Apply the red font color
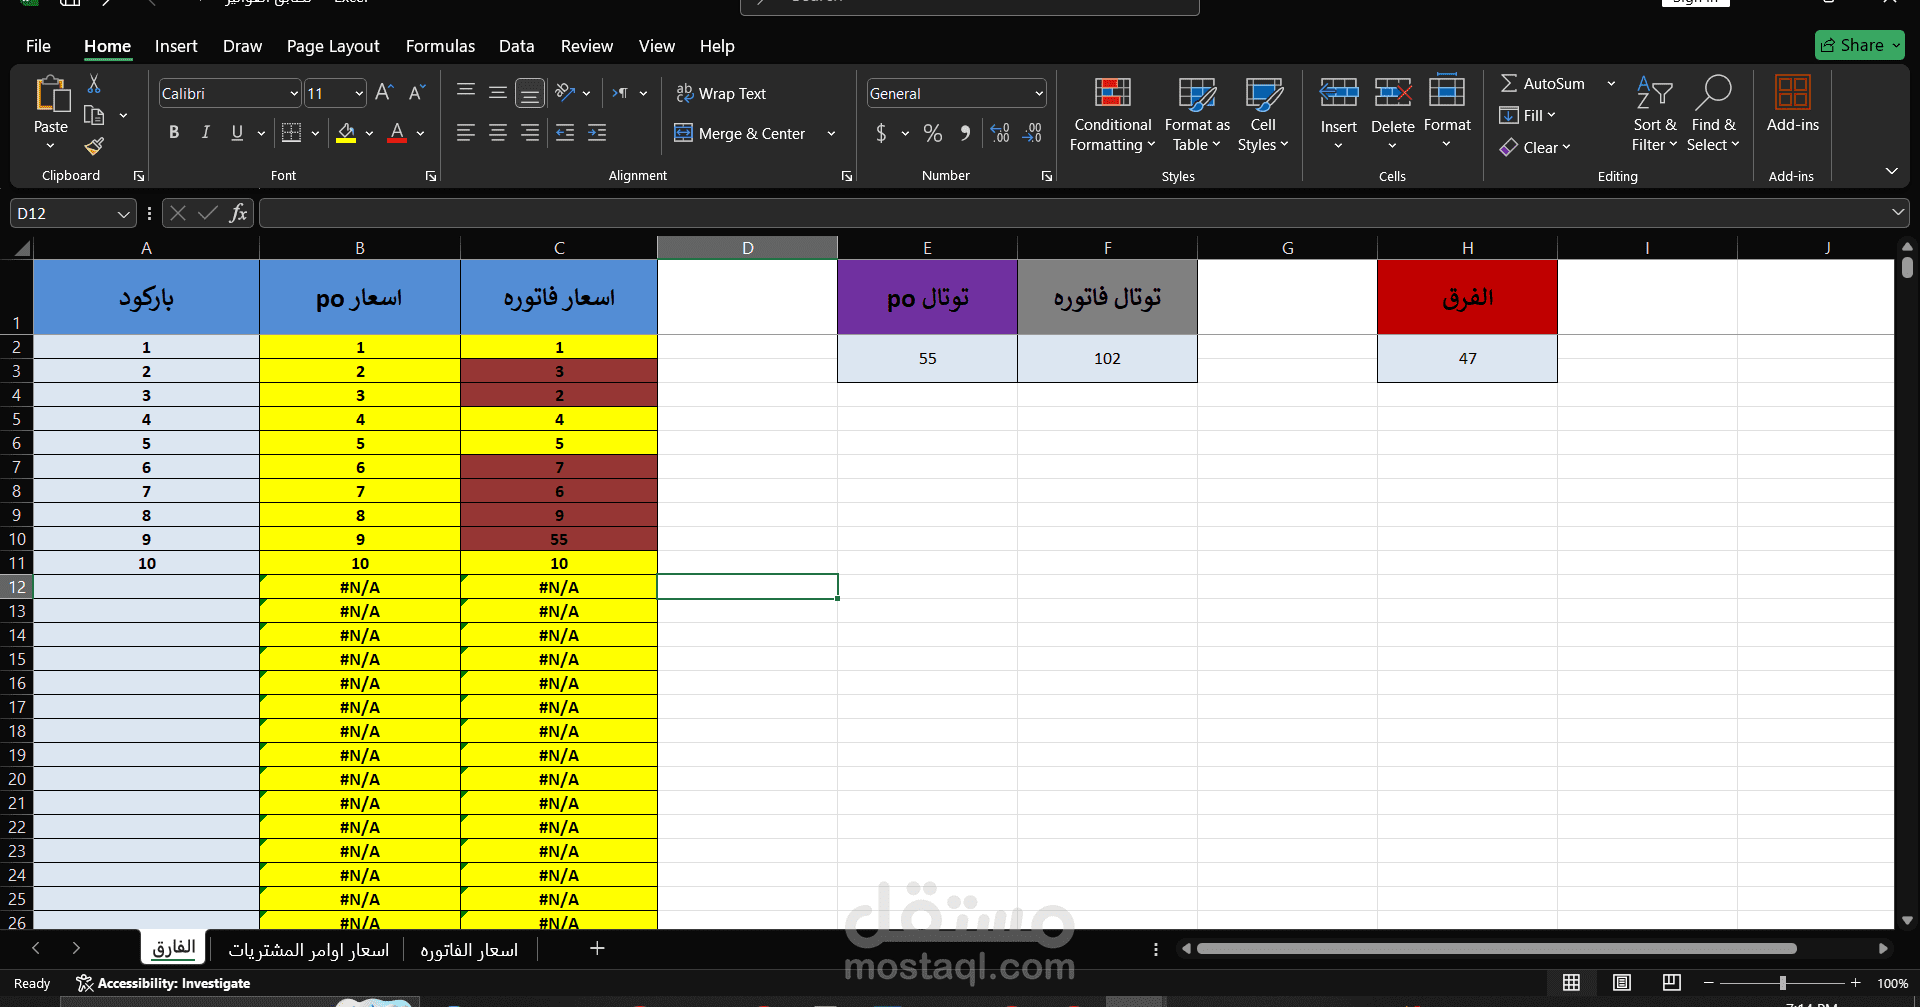The width and height of the screenshot is (1920, 1007). pyautogui.click(x=397, y=133)
